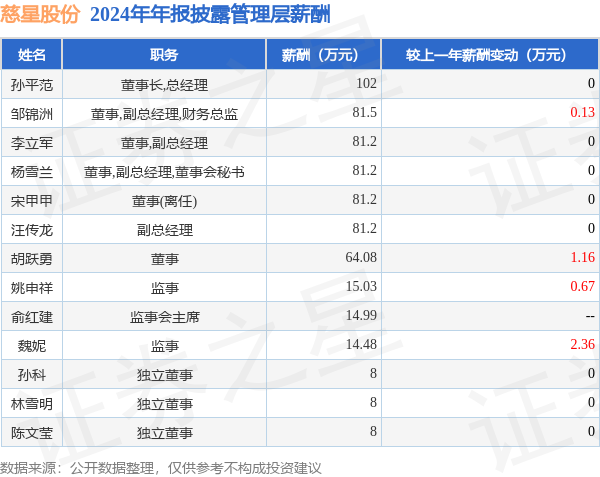Click the salary value 14.48
Image resolution: width=600 pixels, height=477 pixels.
(x=361, y=344)
